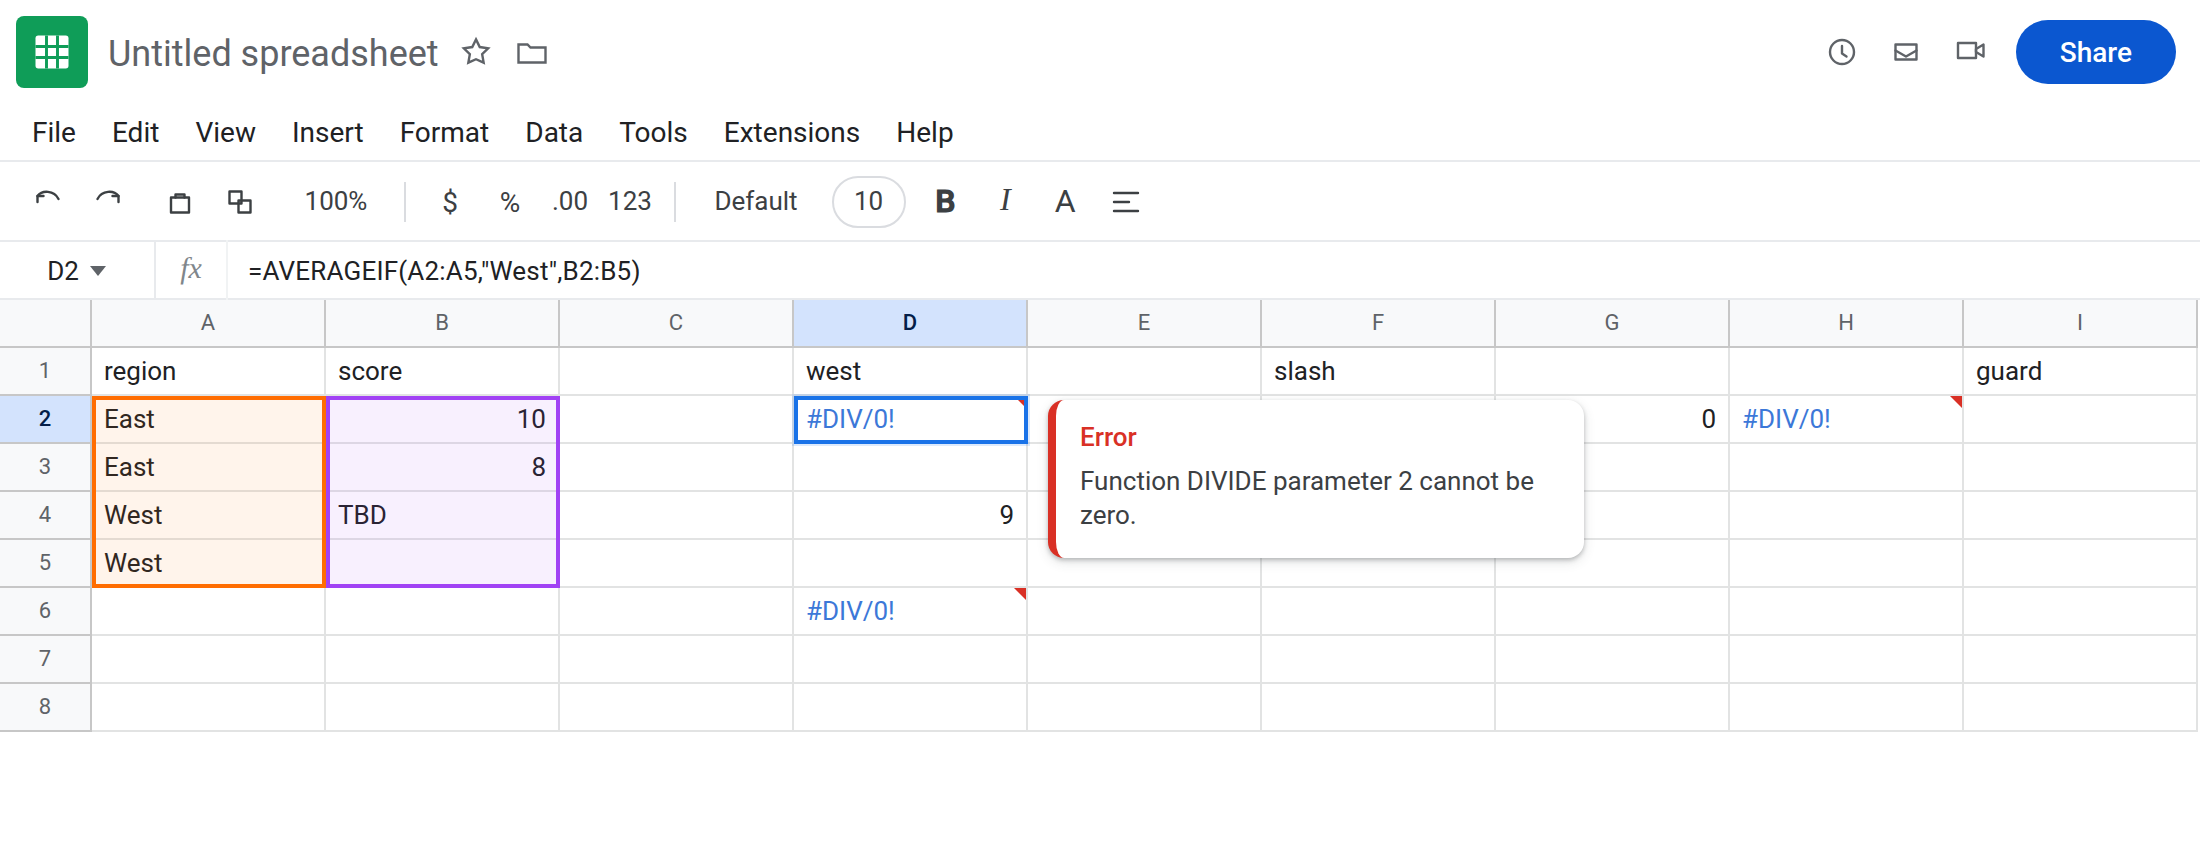Select the cell labeled guard
This screenshot has height=860, width=2200.
pos(2080,371)
